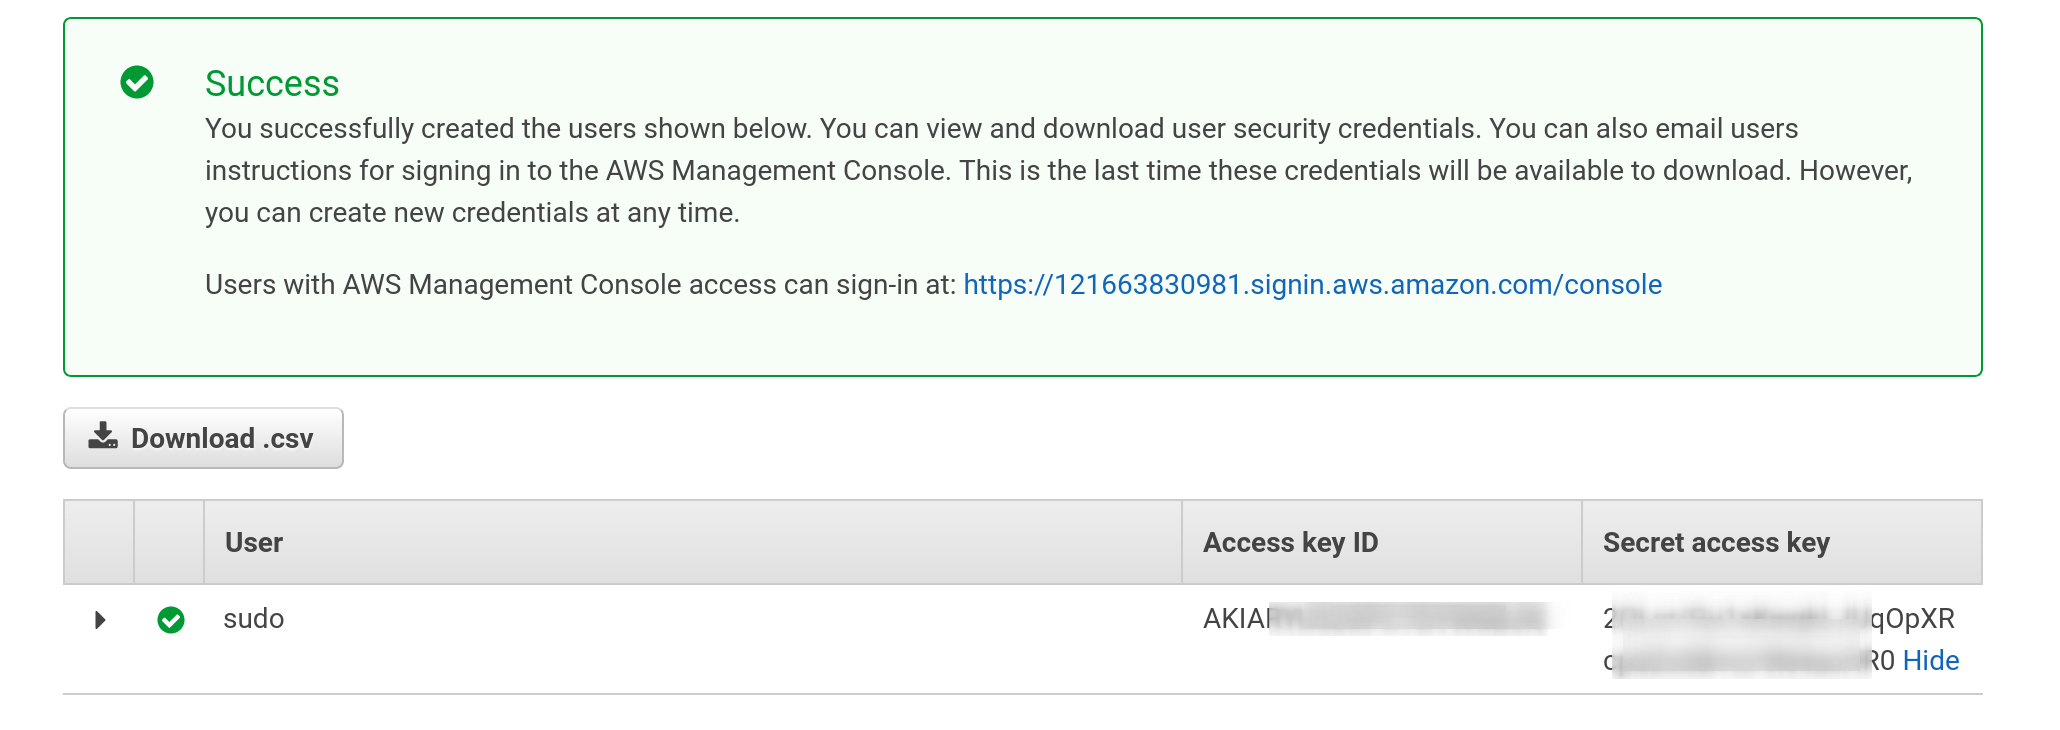
Task: Click the green Success checkmark icon
Action: tap(137, 82)
